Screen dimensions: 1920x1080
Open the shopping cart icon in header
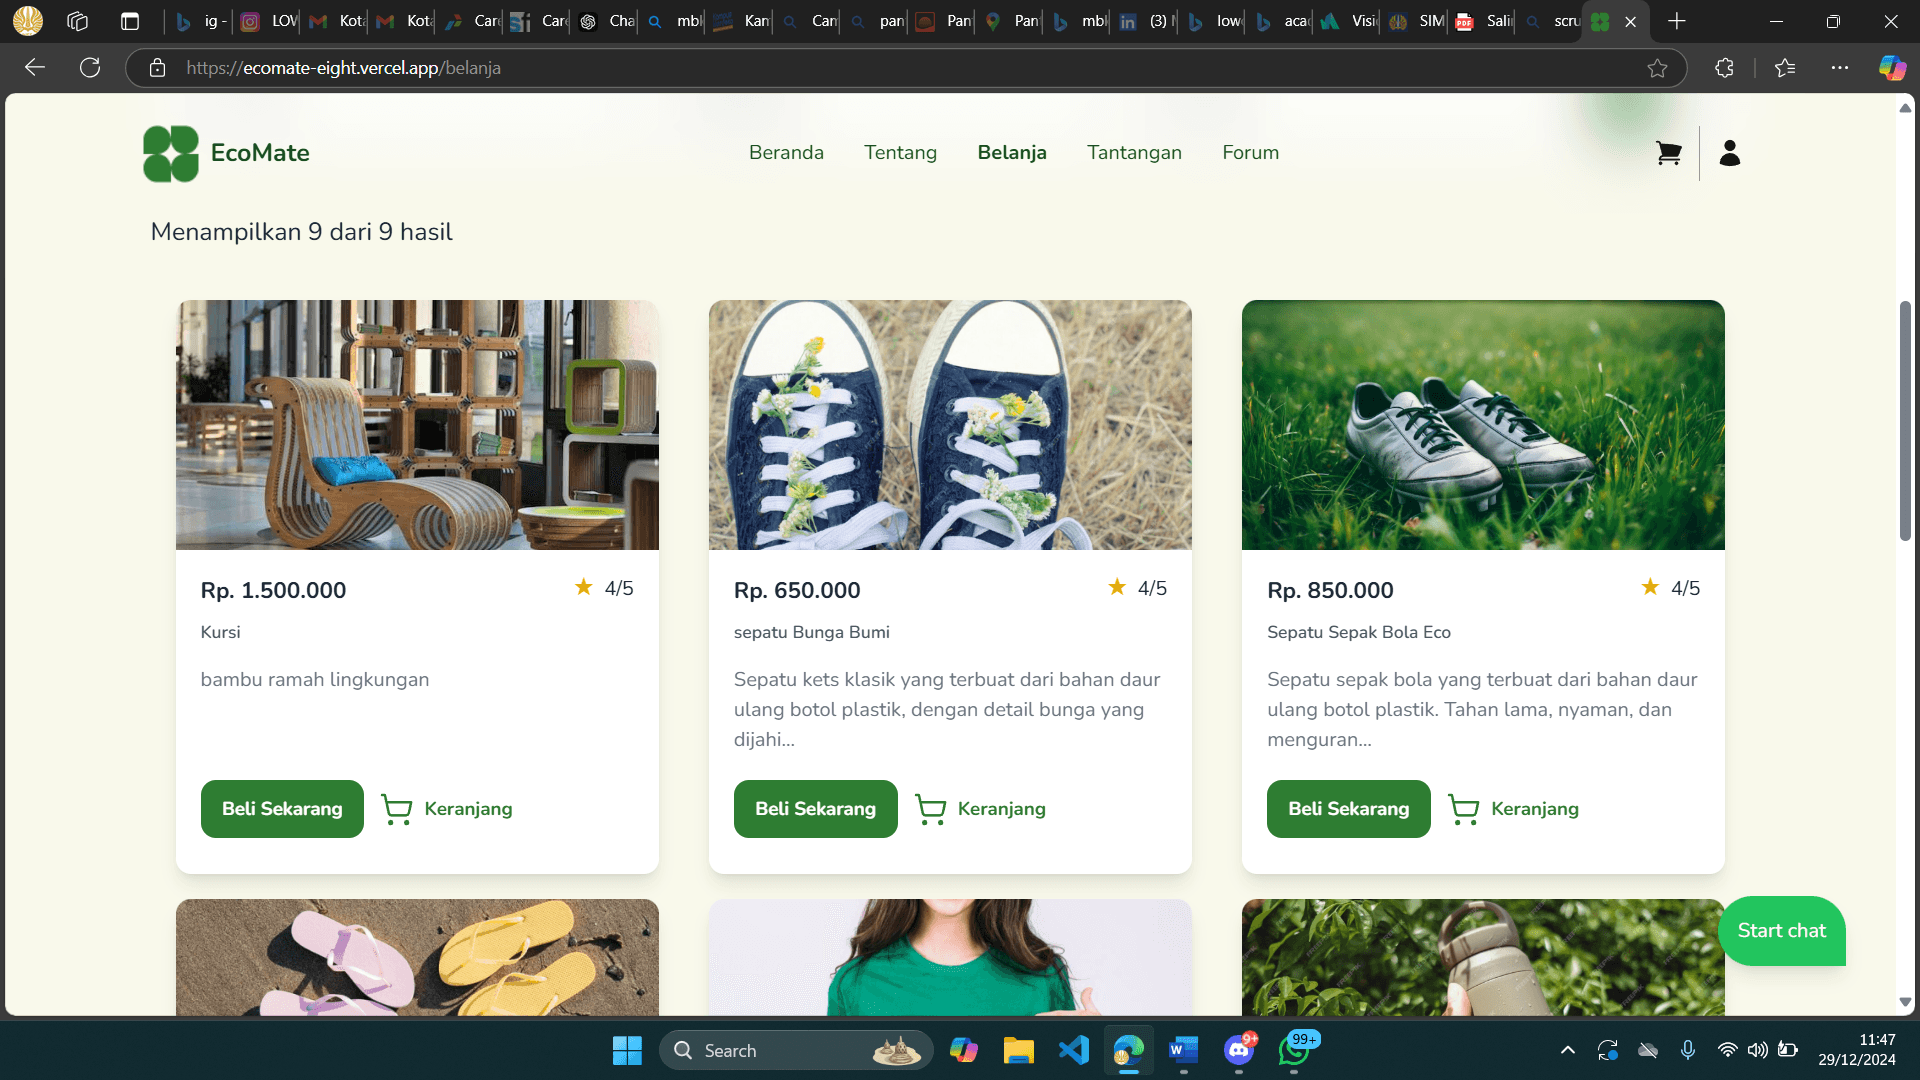pos(1668,153)
